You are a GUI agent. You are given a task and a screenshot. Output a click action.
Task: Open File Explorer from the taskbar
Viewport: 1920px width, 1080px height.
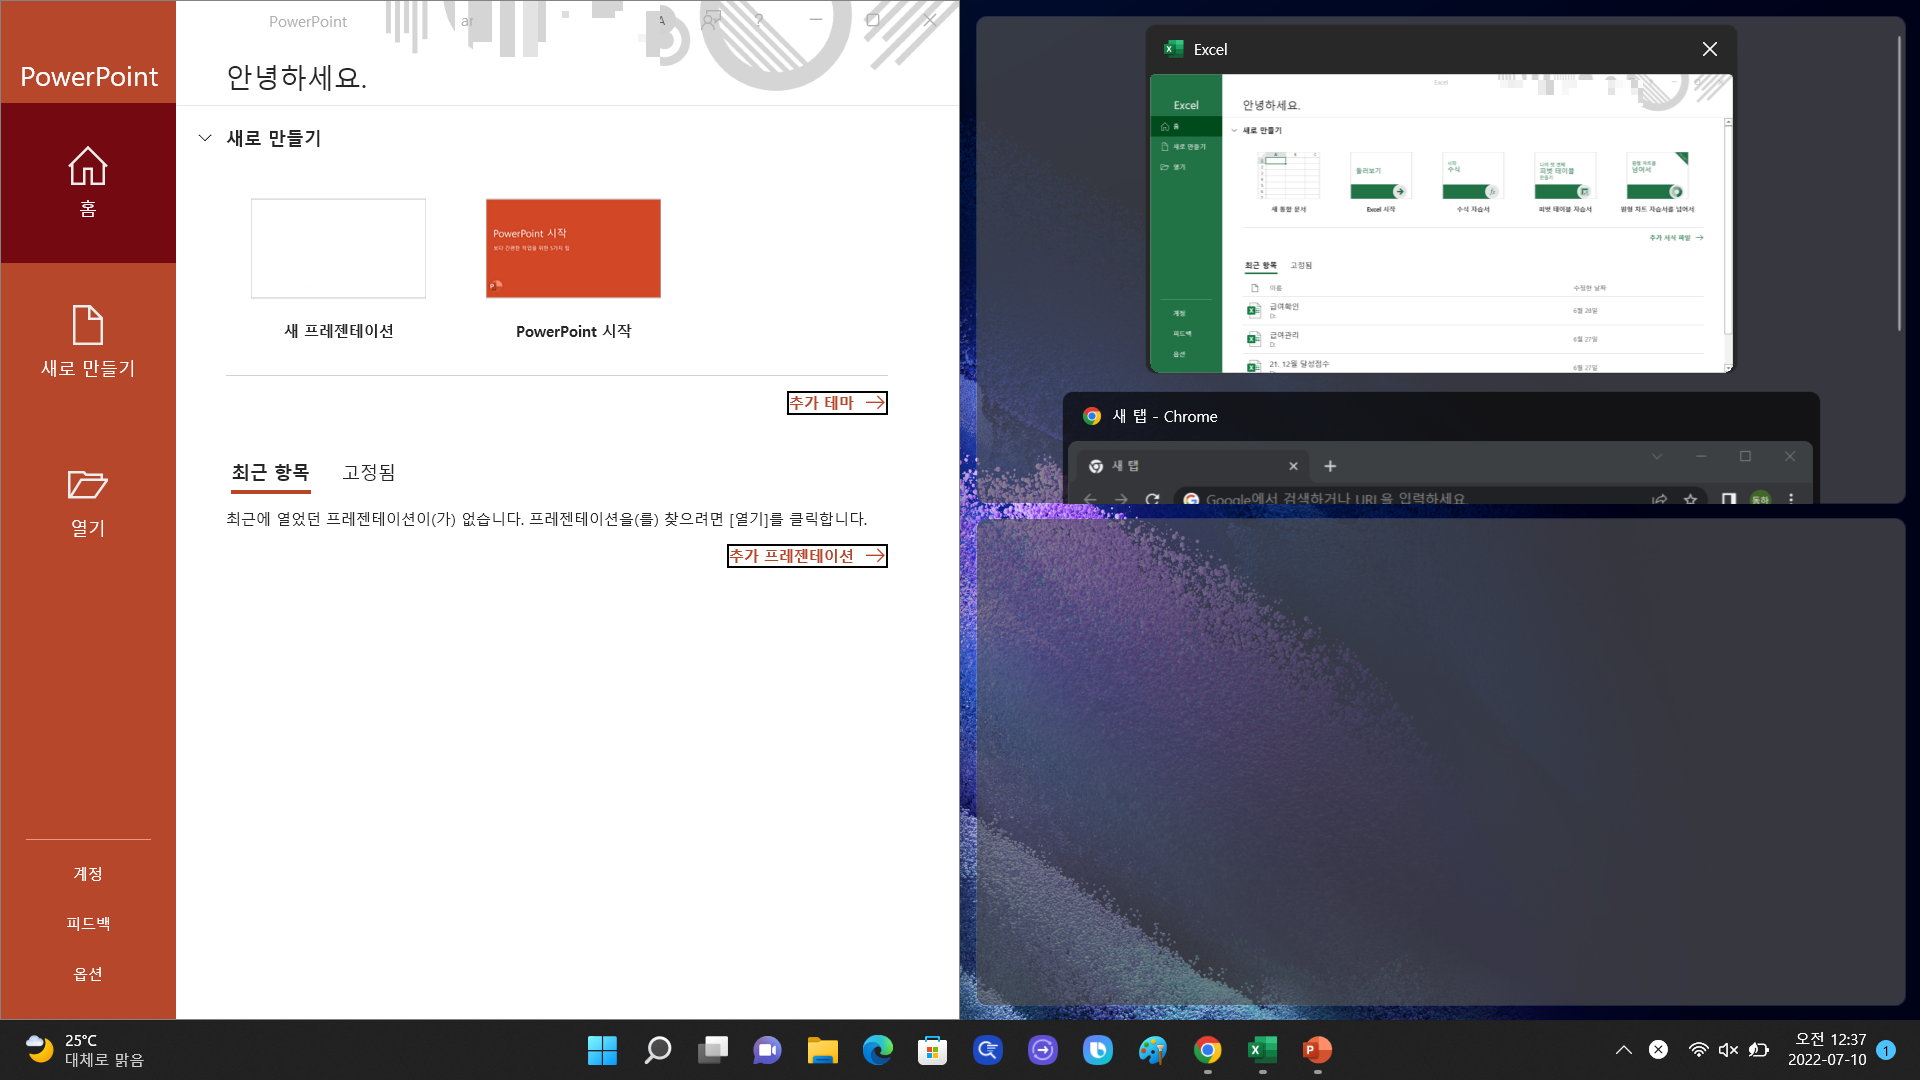(822, 1050)
